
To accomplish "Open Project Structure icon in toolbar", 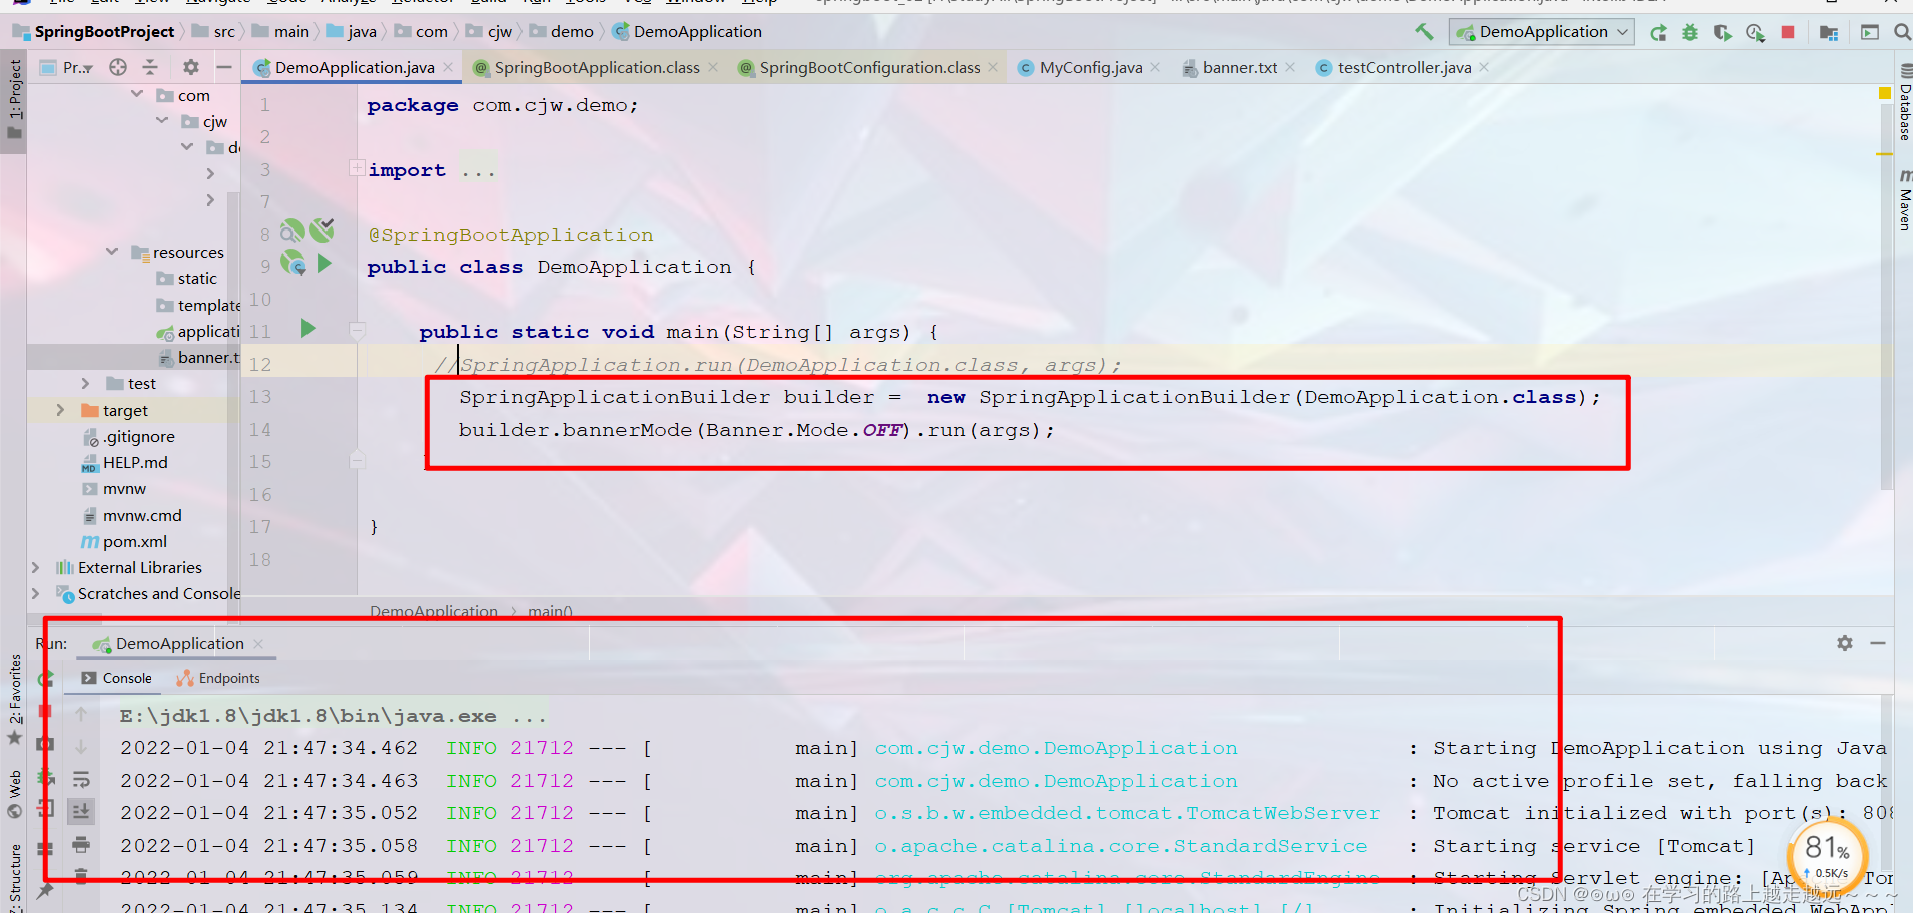I will coord(1829,32).
